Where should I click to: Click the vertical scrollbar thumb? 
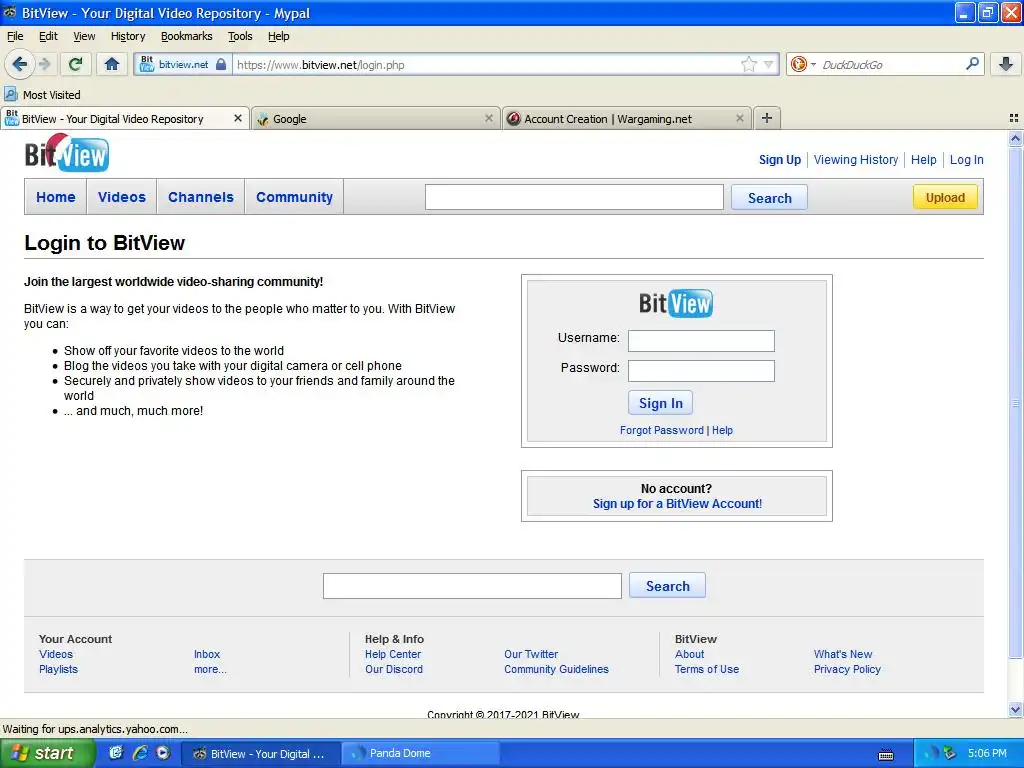coord(1015,403)
